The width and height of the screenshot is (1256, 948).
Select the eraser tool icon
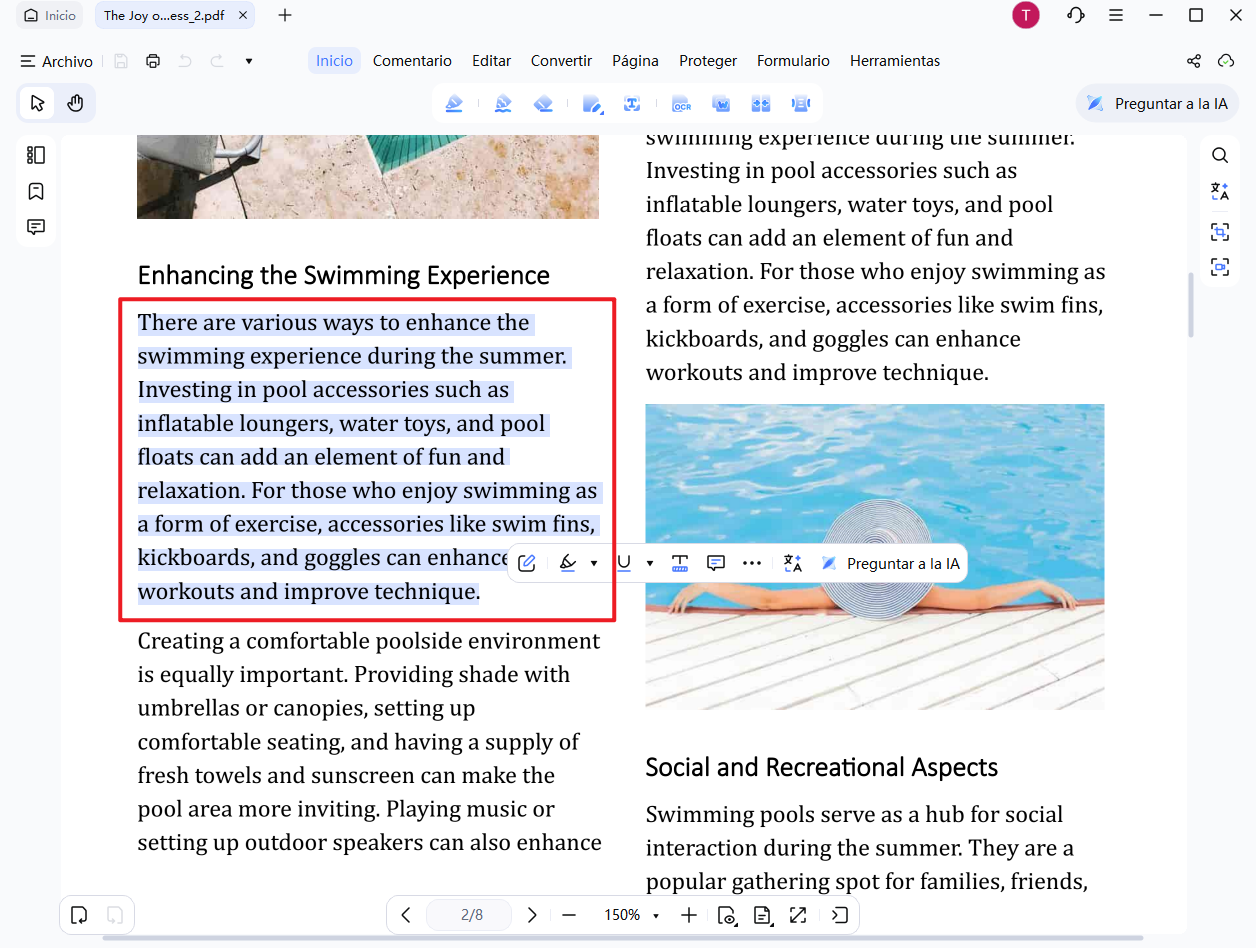pyautogui.click(x=543, y=103)
